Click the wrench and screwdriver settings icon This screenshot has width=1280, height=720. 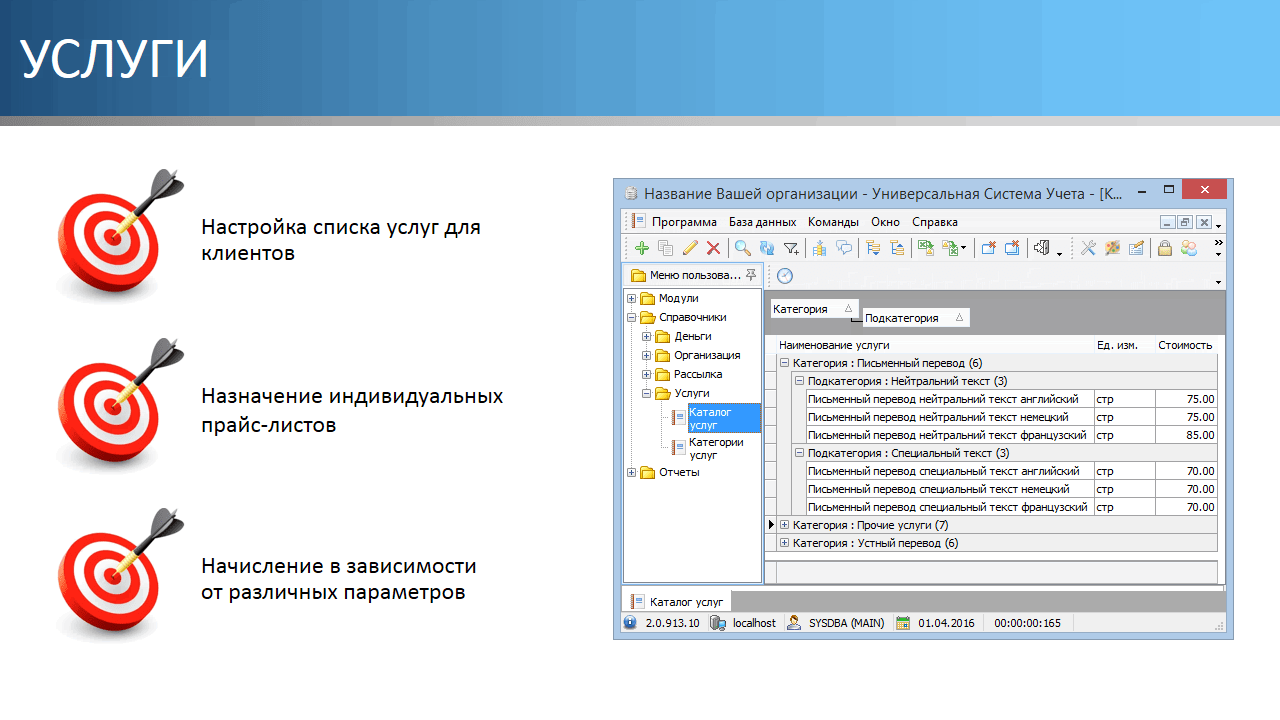[1088, 248]
